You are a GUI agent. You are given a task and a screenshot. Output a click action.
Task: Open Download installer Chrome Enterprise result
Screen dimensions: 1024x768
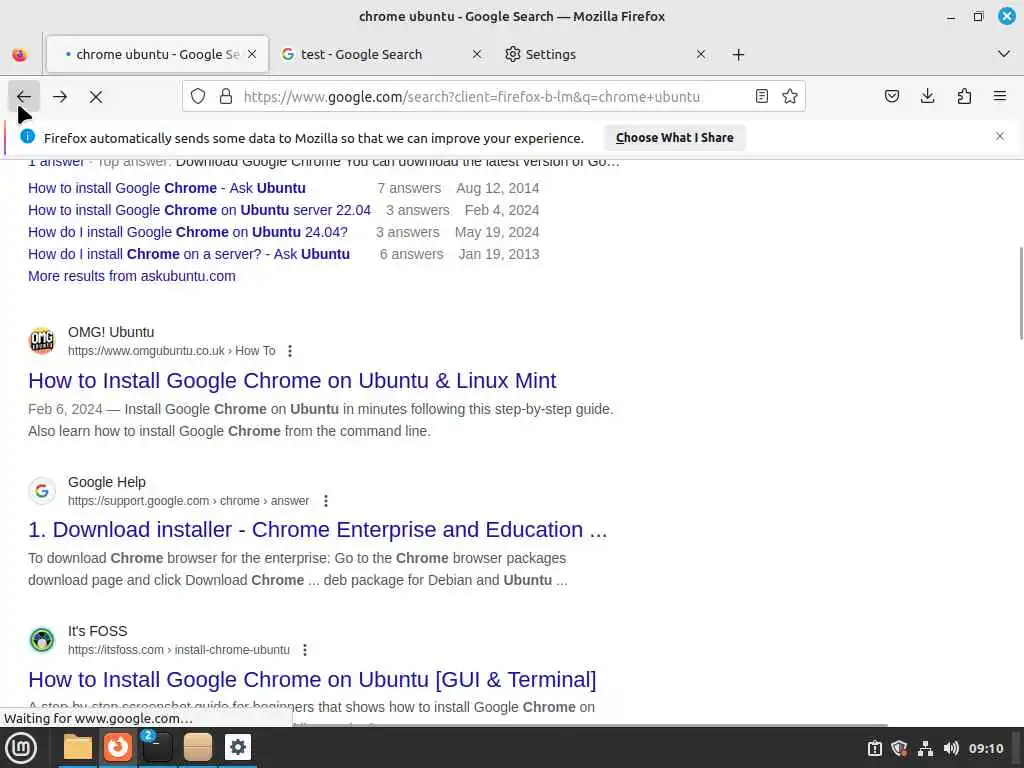317,530
